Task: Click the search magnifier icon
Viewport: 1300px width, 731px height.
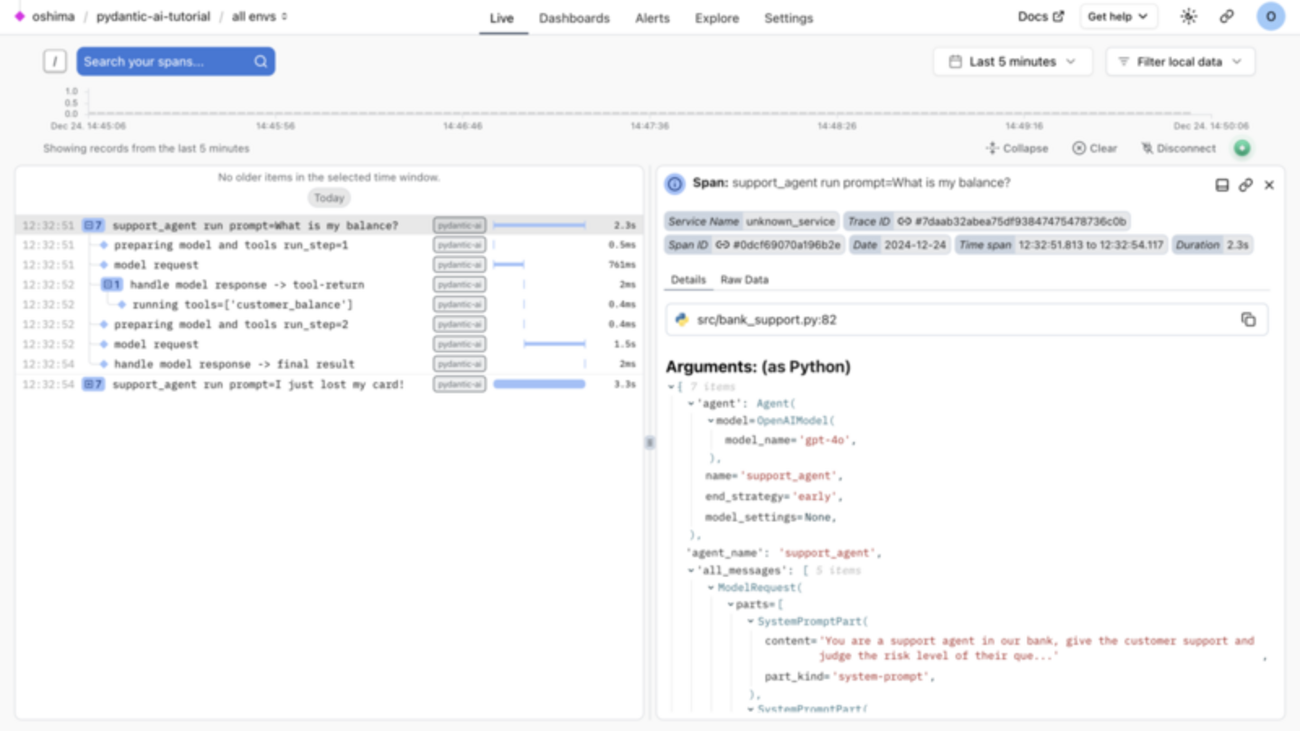Action: click(261, 62)
